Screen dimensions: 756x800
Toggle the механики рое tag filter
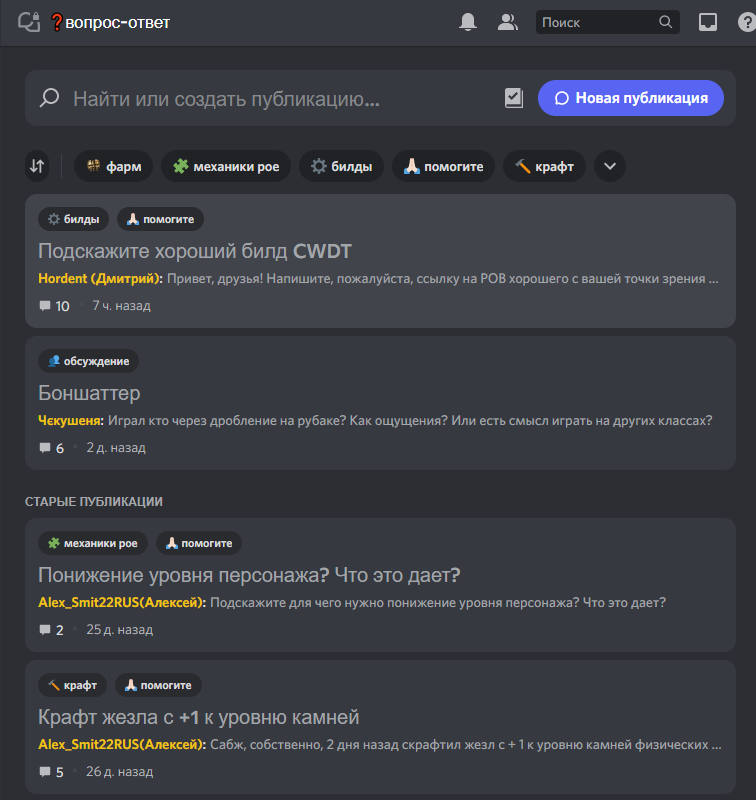226,166
